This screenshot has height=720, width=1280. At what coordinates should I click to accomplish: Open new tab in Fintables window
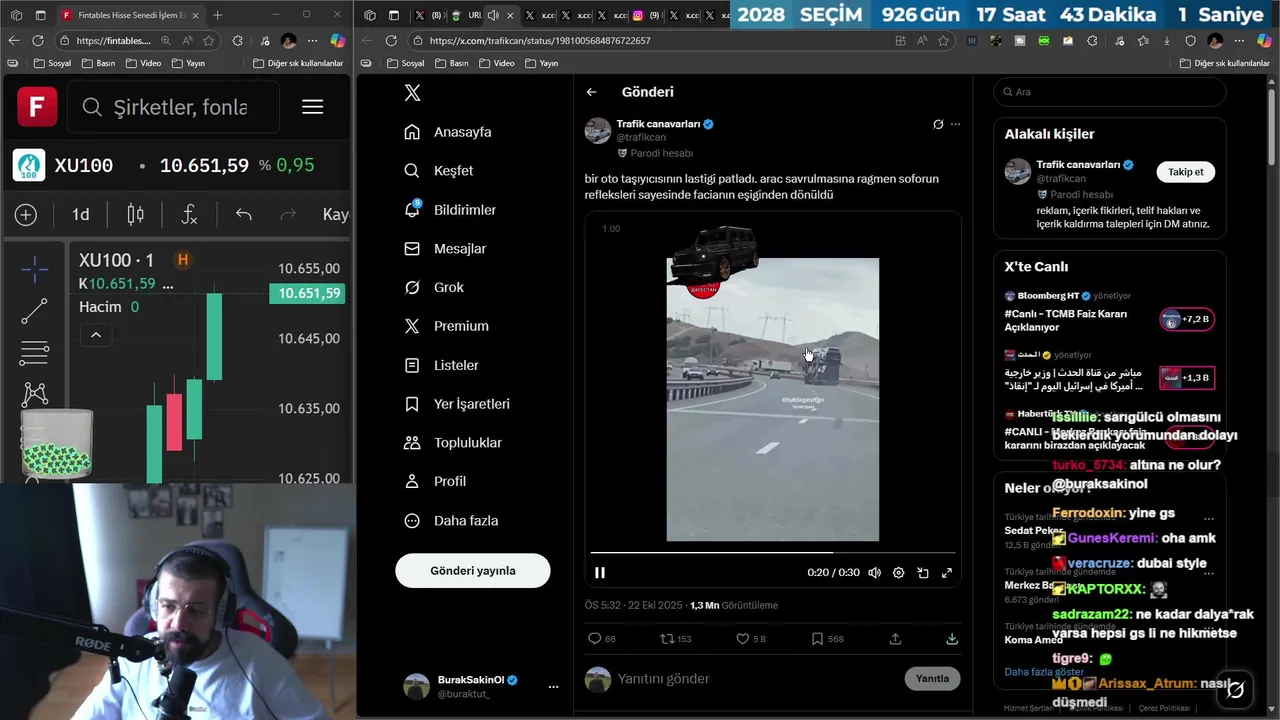(218, 15)
